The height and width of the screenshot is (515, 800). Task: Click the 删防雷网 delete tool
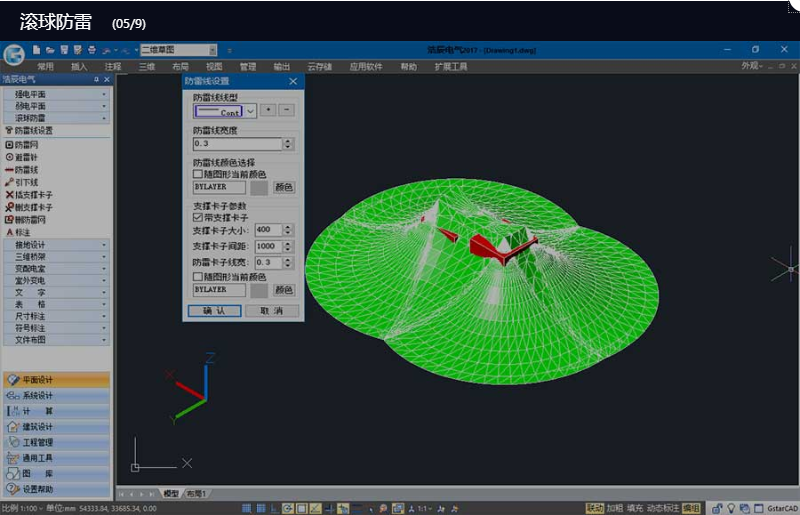30,219
